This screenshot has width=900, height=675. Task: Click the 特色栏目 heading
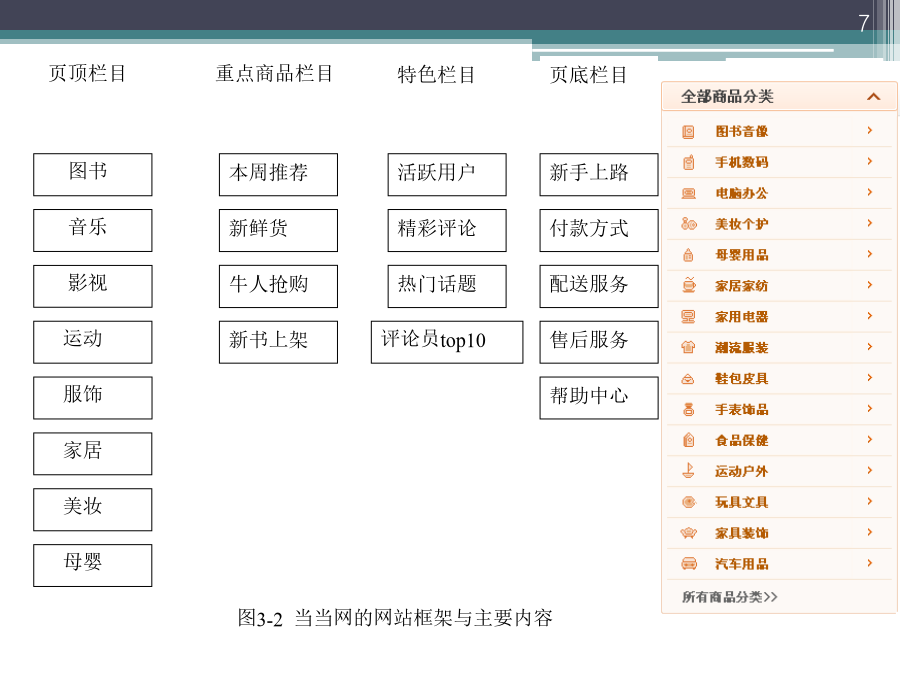[436, 75]
